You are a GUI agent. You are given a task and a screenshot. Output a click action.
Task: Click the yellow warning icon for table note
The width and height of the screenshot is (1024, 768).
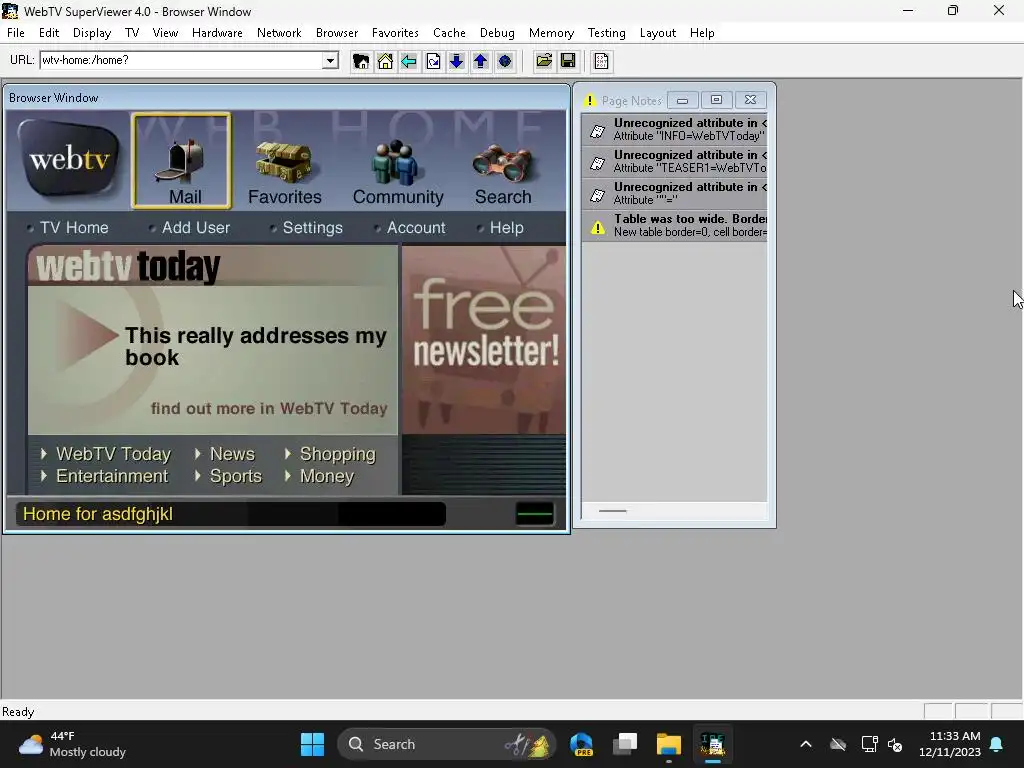[x=597, y=227]
